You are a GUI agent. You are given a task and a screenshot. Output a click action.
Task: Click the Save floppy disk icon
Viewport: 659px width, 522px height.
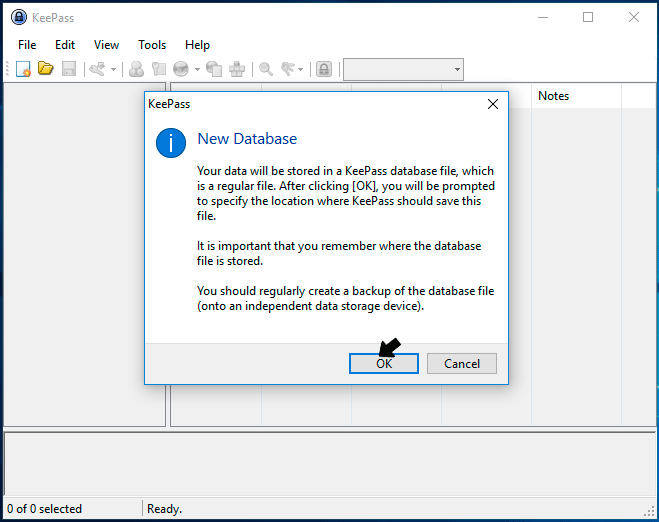69,69
